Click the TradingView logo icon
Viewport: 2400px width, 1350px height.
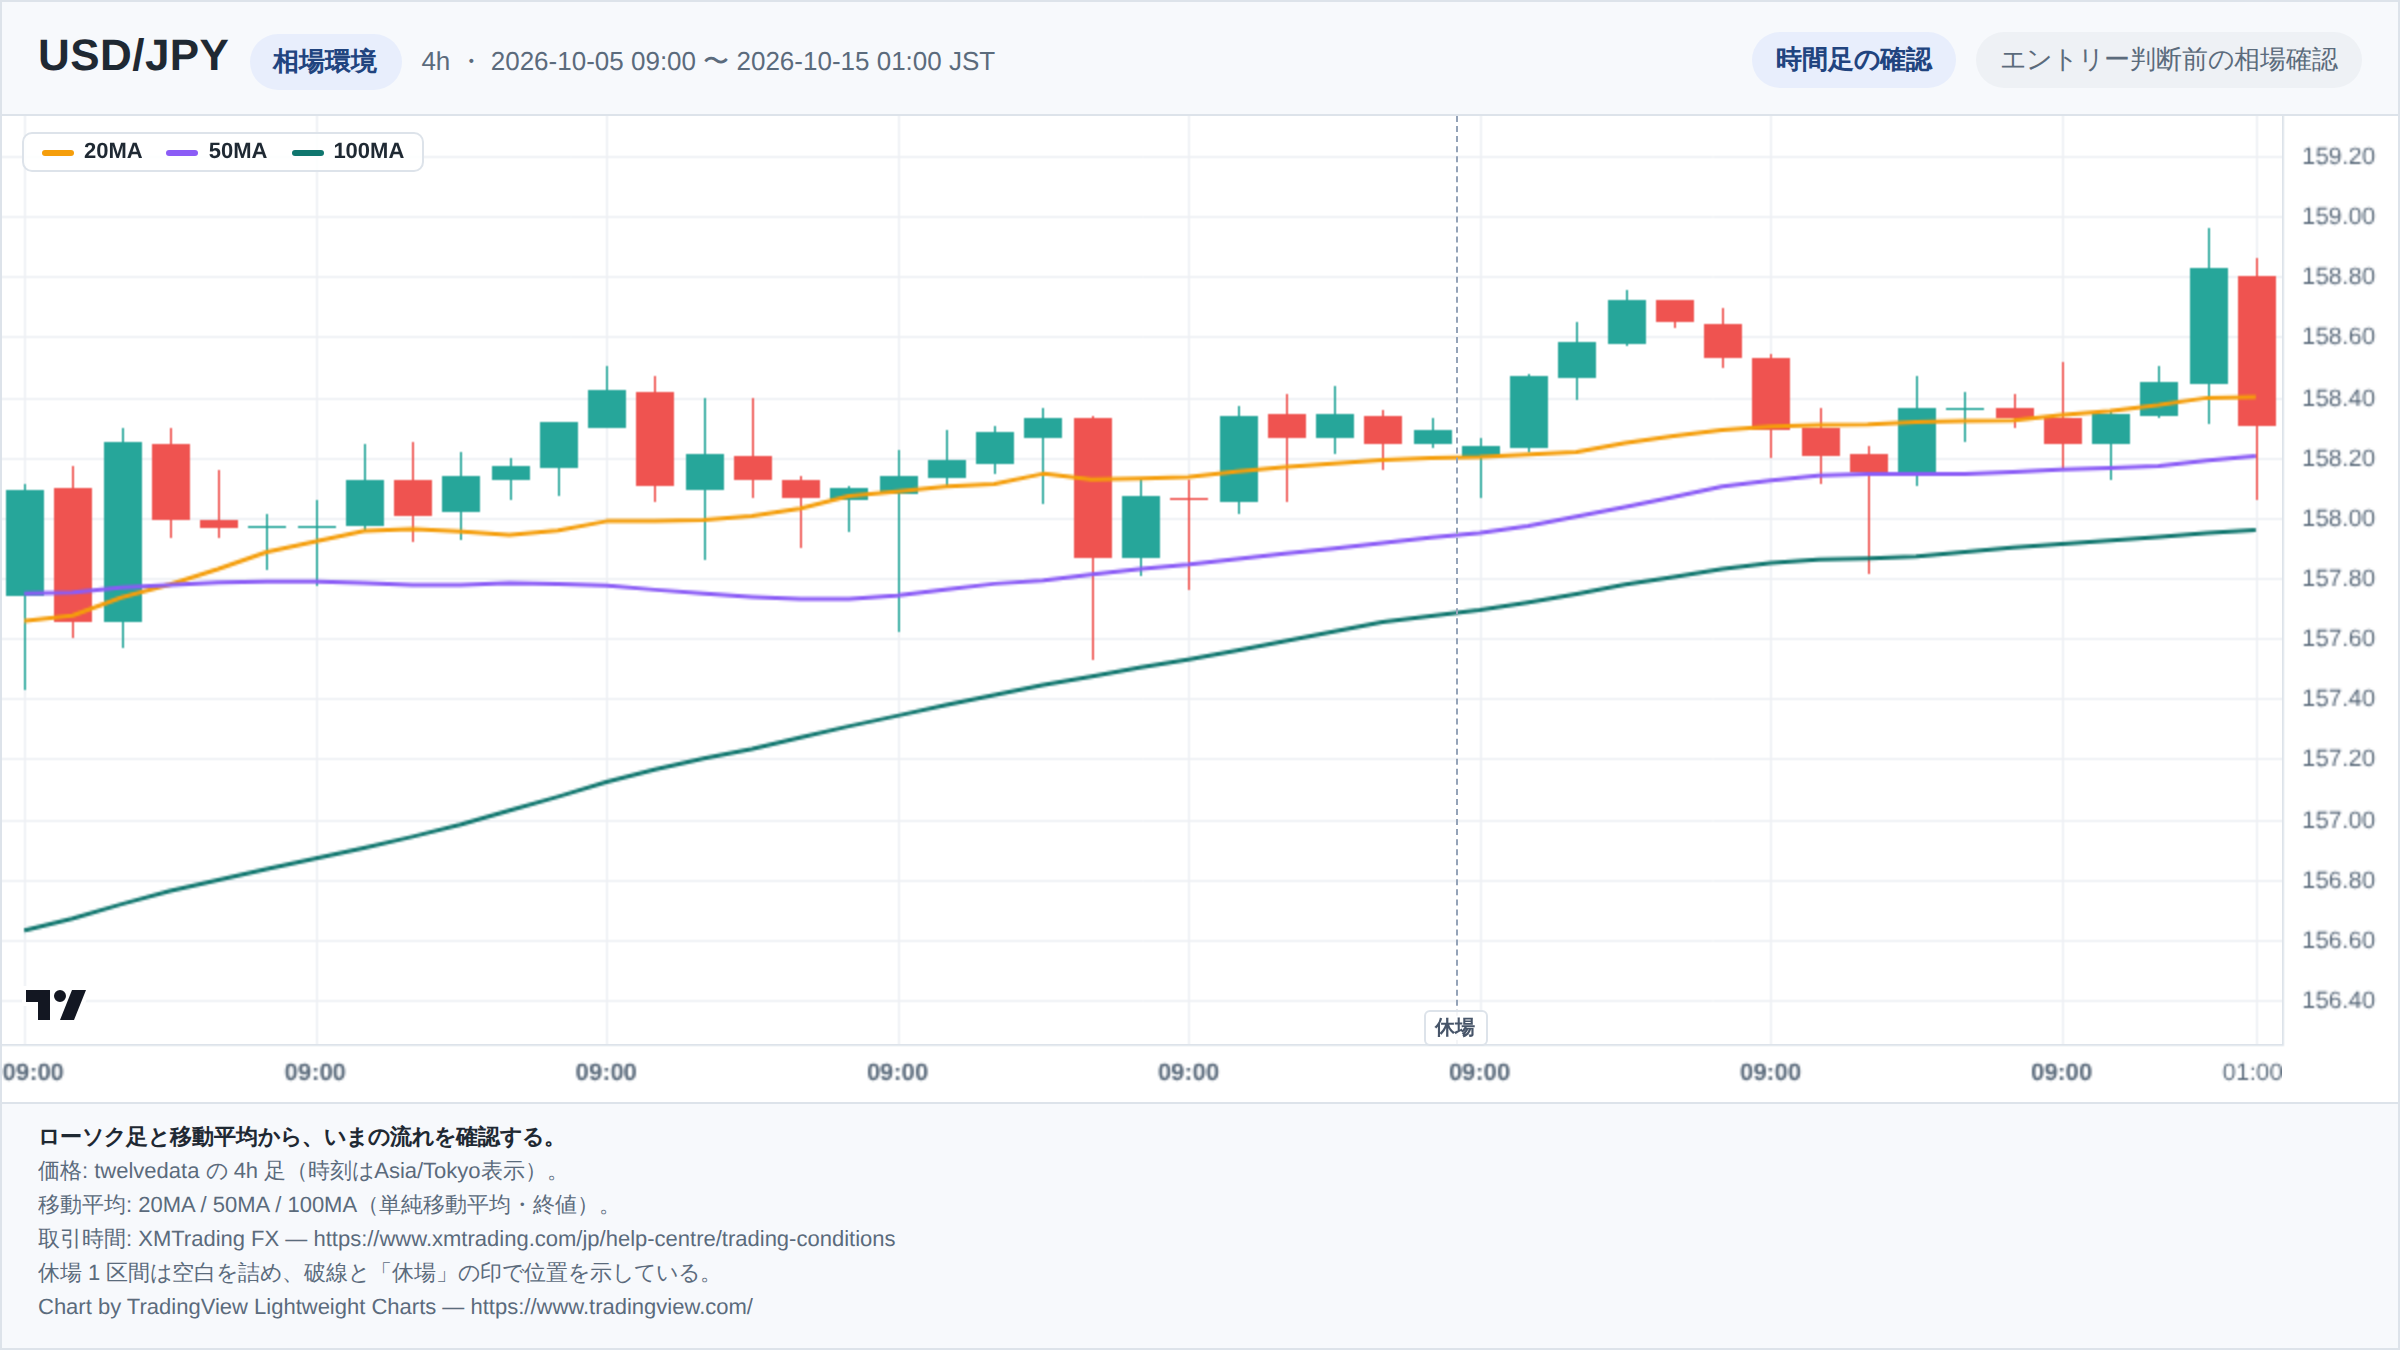[55, 1004]
